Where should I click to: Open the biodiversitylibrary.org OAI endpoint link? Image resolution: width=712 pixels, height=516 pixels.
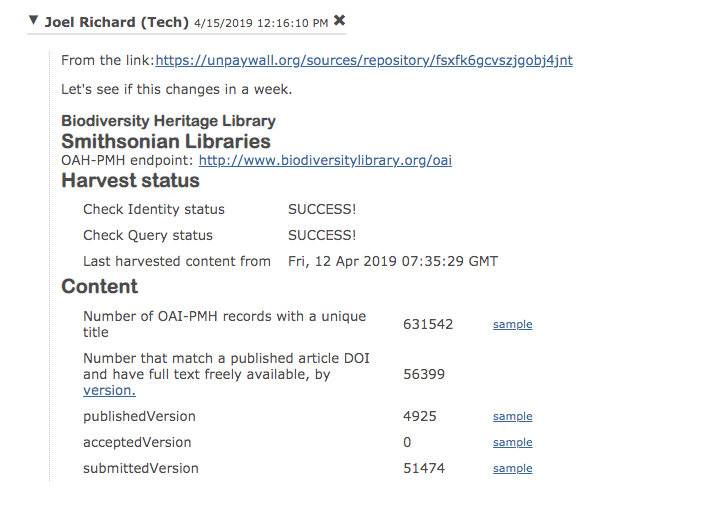pyautogui.click(x=325, y=160)
